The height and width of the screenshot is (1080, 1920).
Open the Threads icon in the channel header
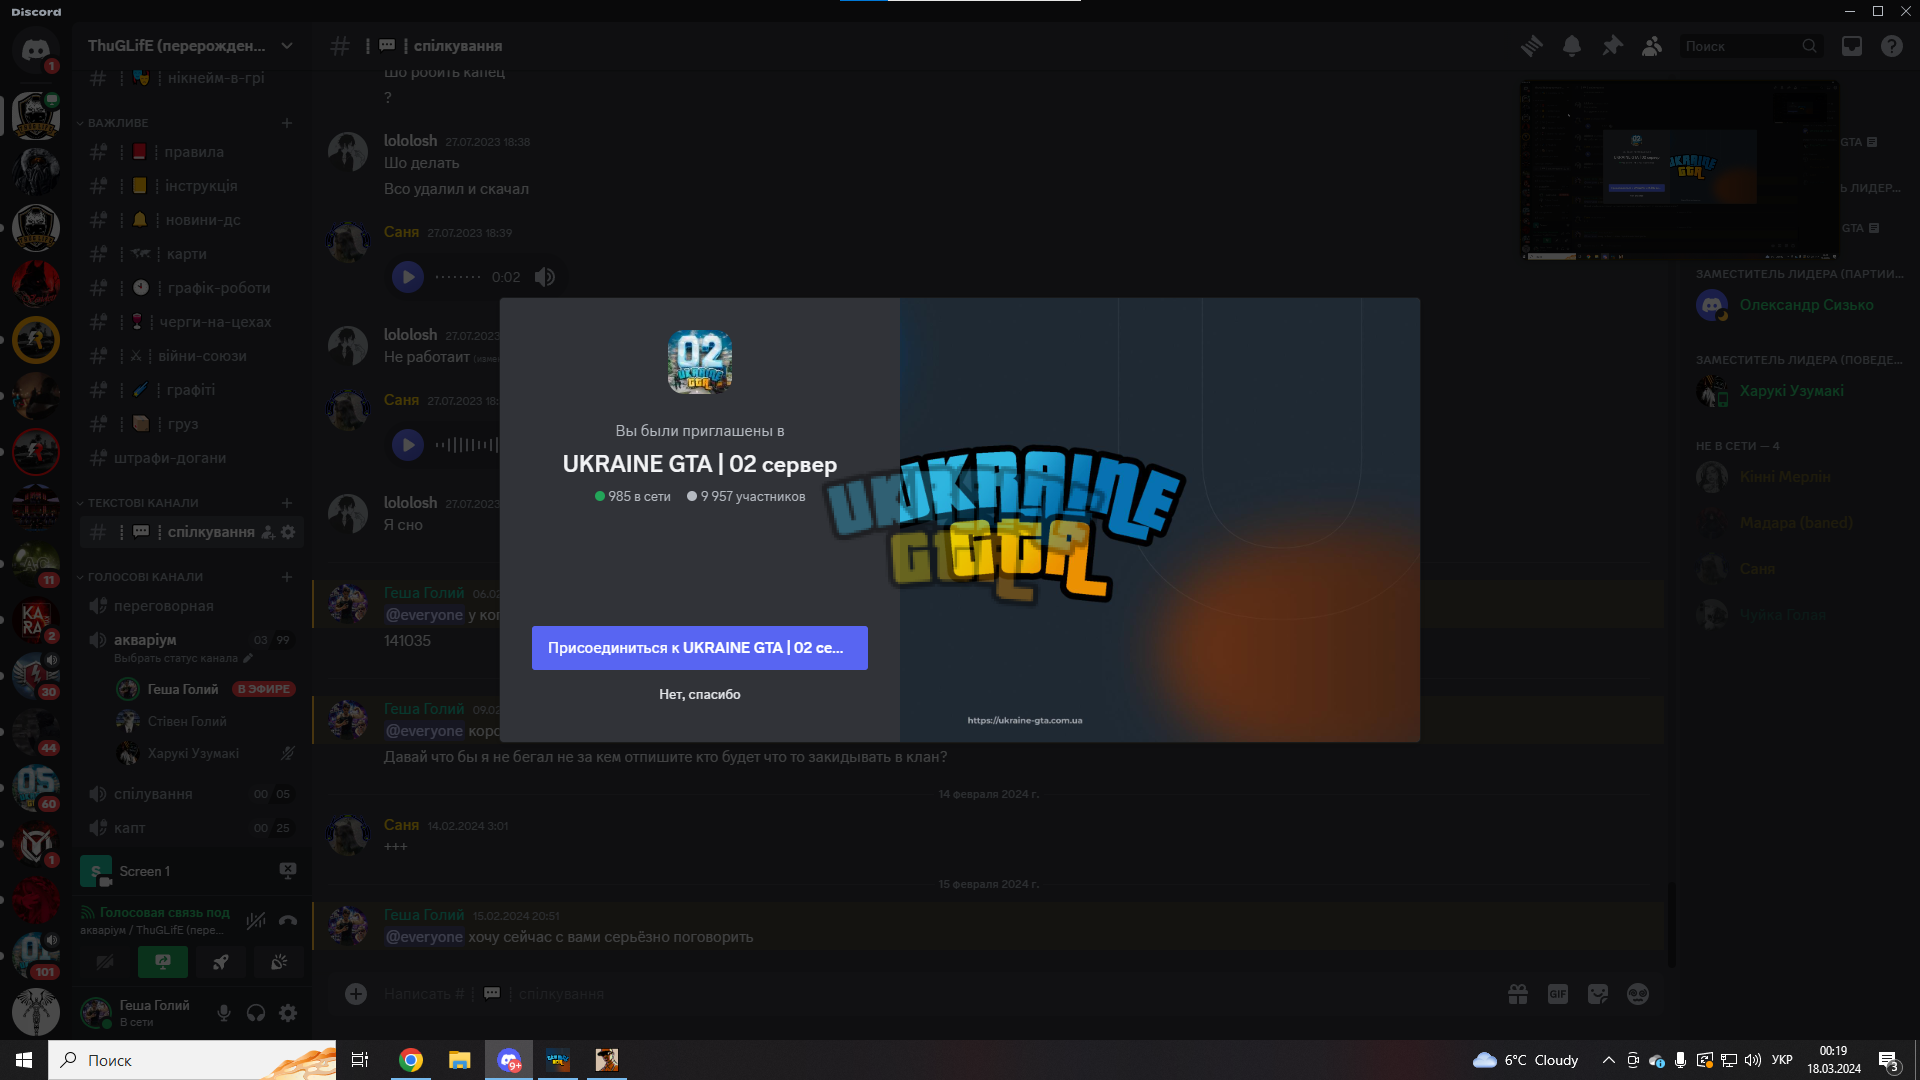tap(1531, 46)
